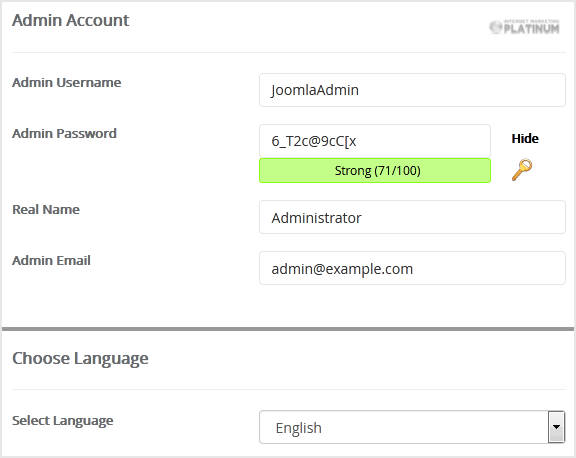Click the Select Language label
The height and width of the screenshot is (458, 576).
(62, 421)
